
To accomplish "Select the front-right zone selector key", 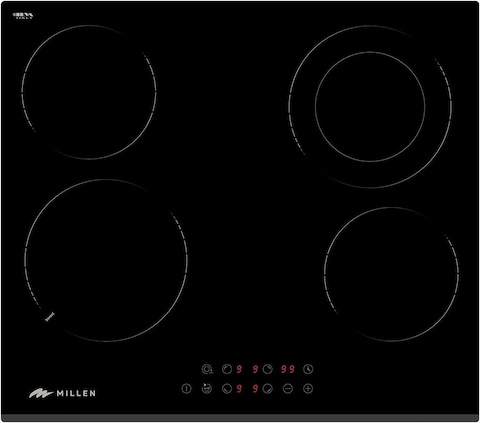I will click(268, 389).
